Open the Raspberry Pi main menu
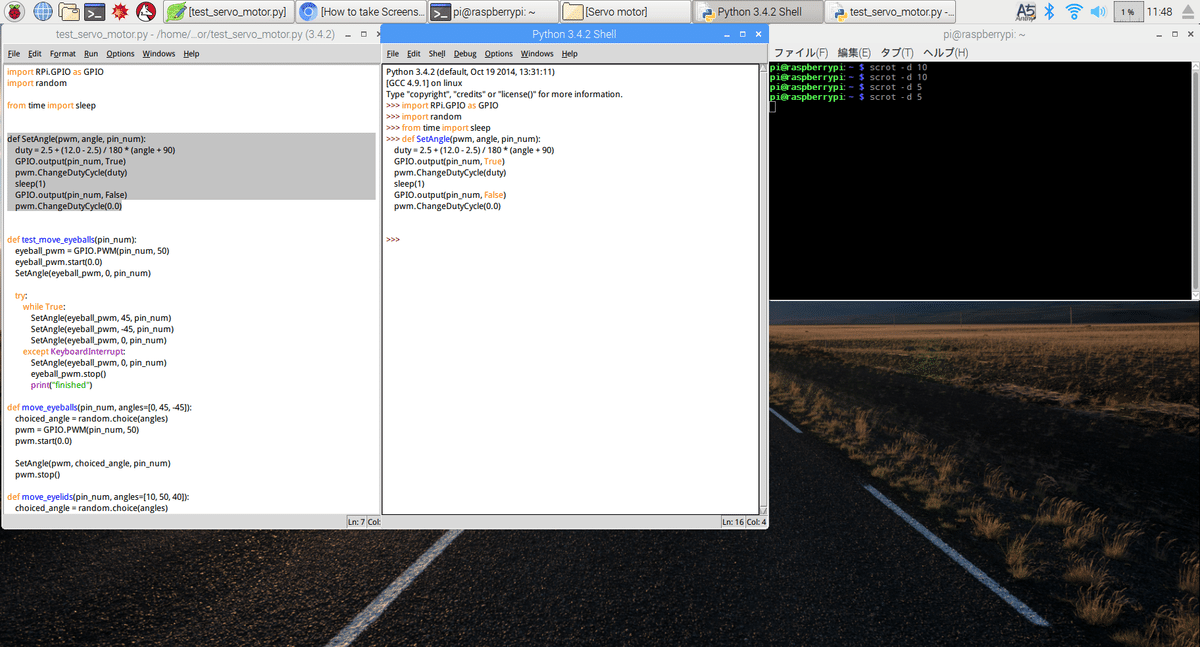1200x647 pixels. point(16,12)
